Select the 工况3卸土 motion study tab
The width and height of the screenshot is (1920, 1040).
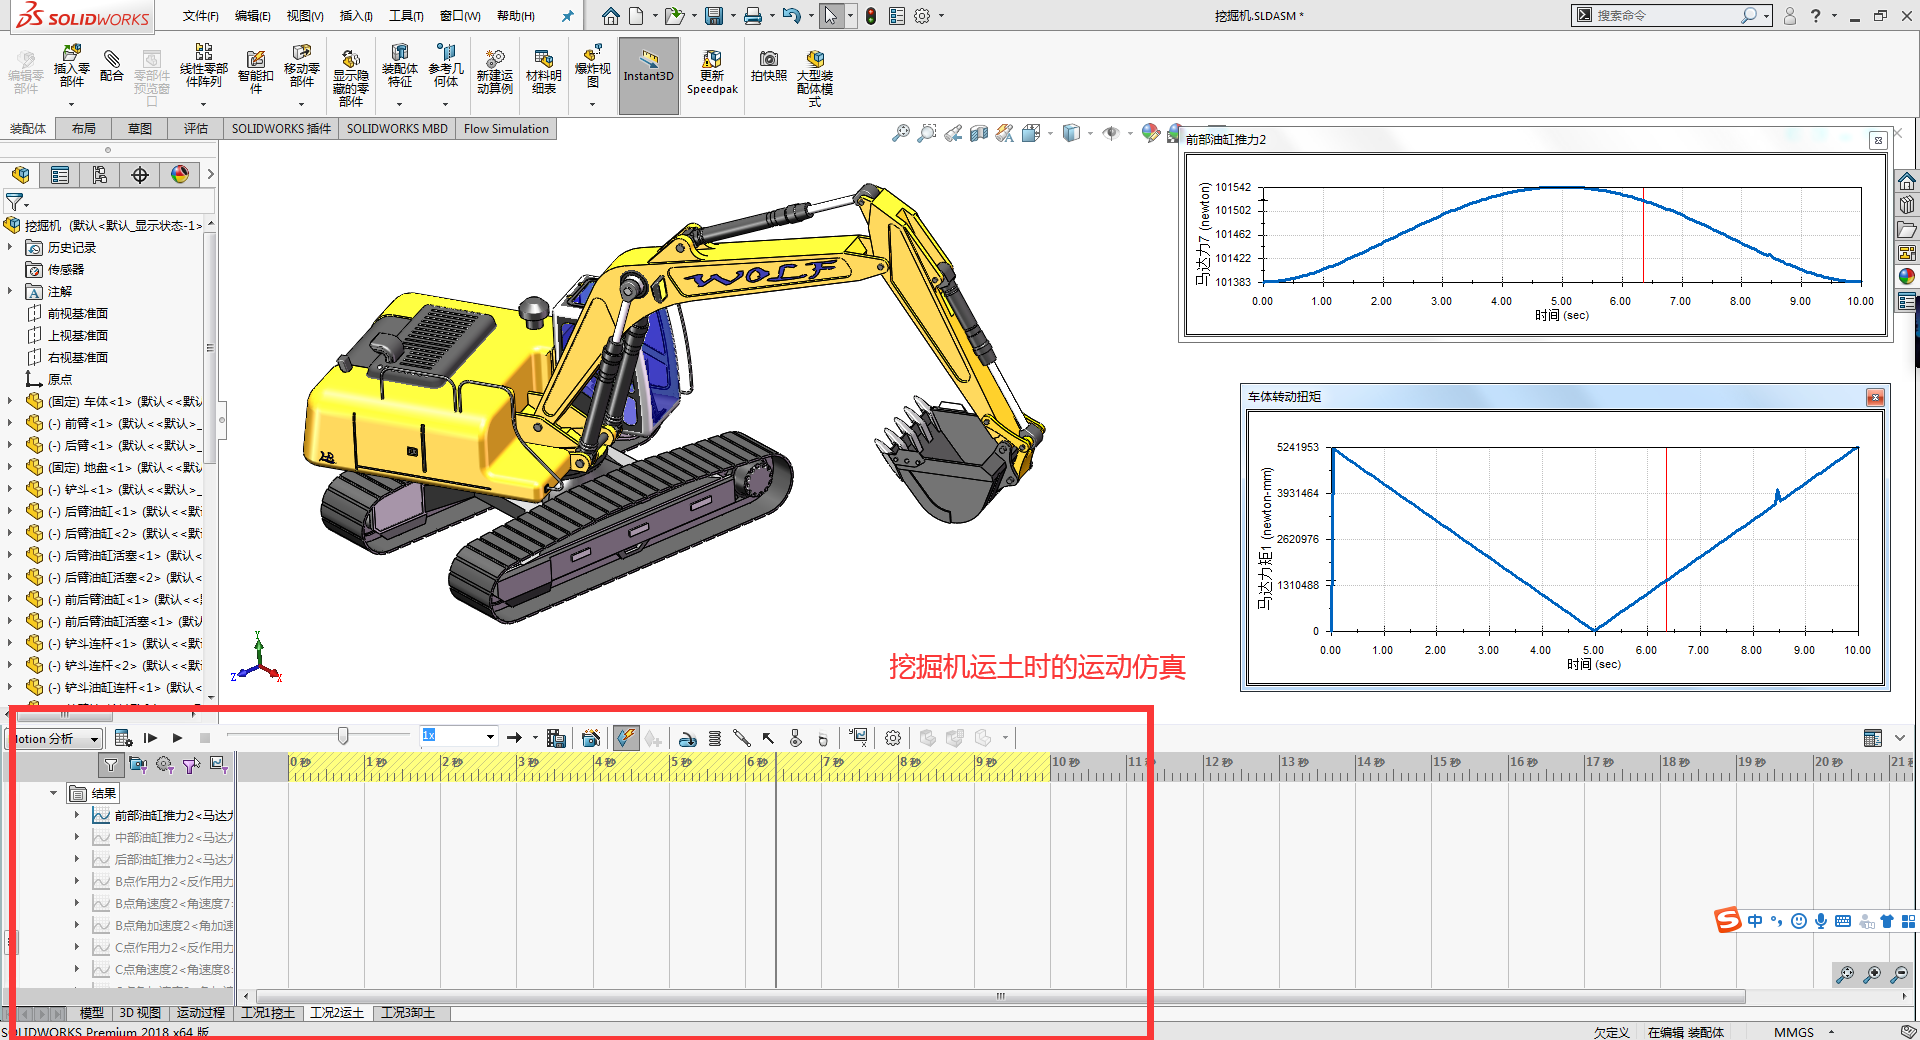(408, 1013)
